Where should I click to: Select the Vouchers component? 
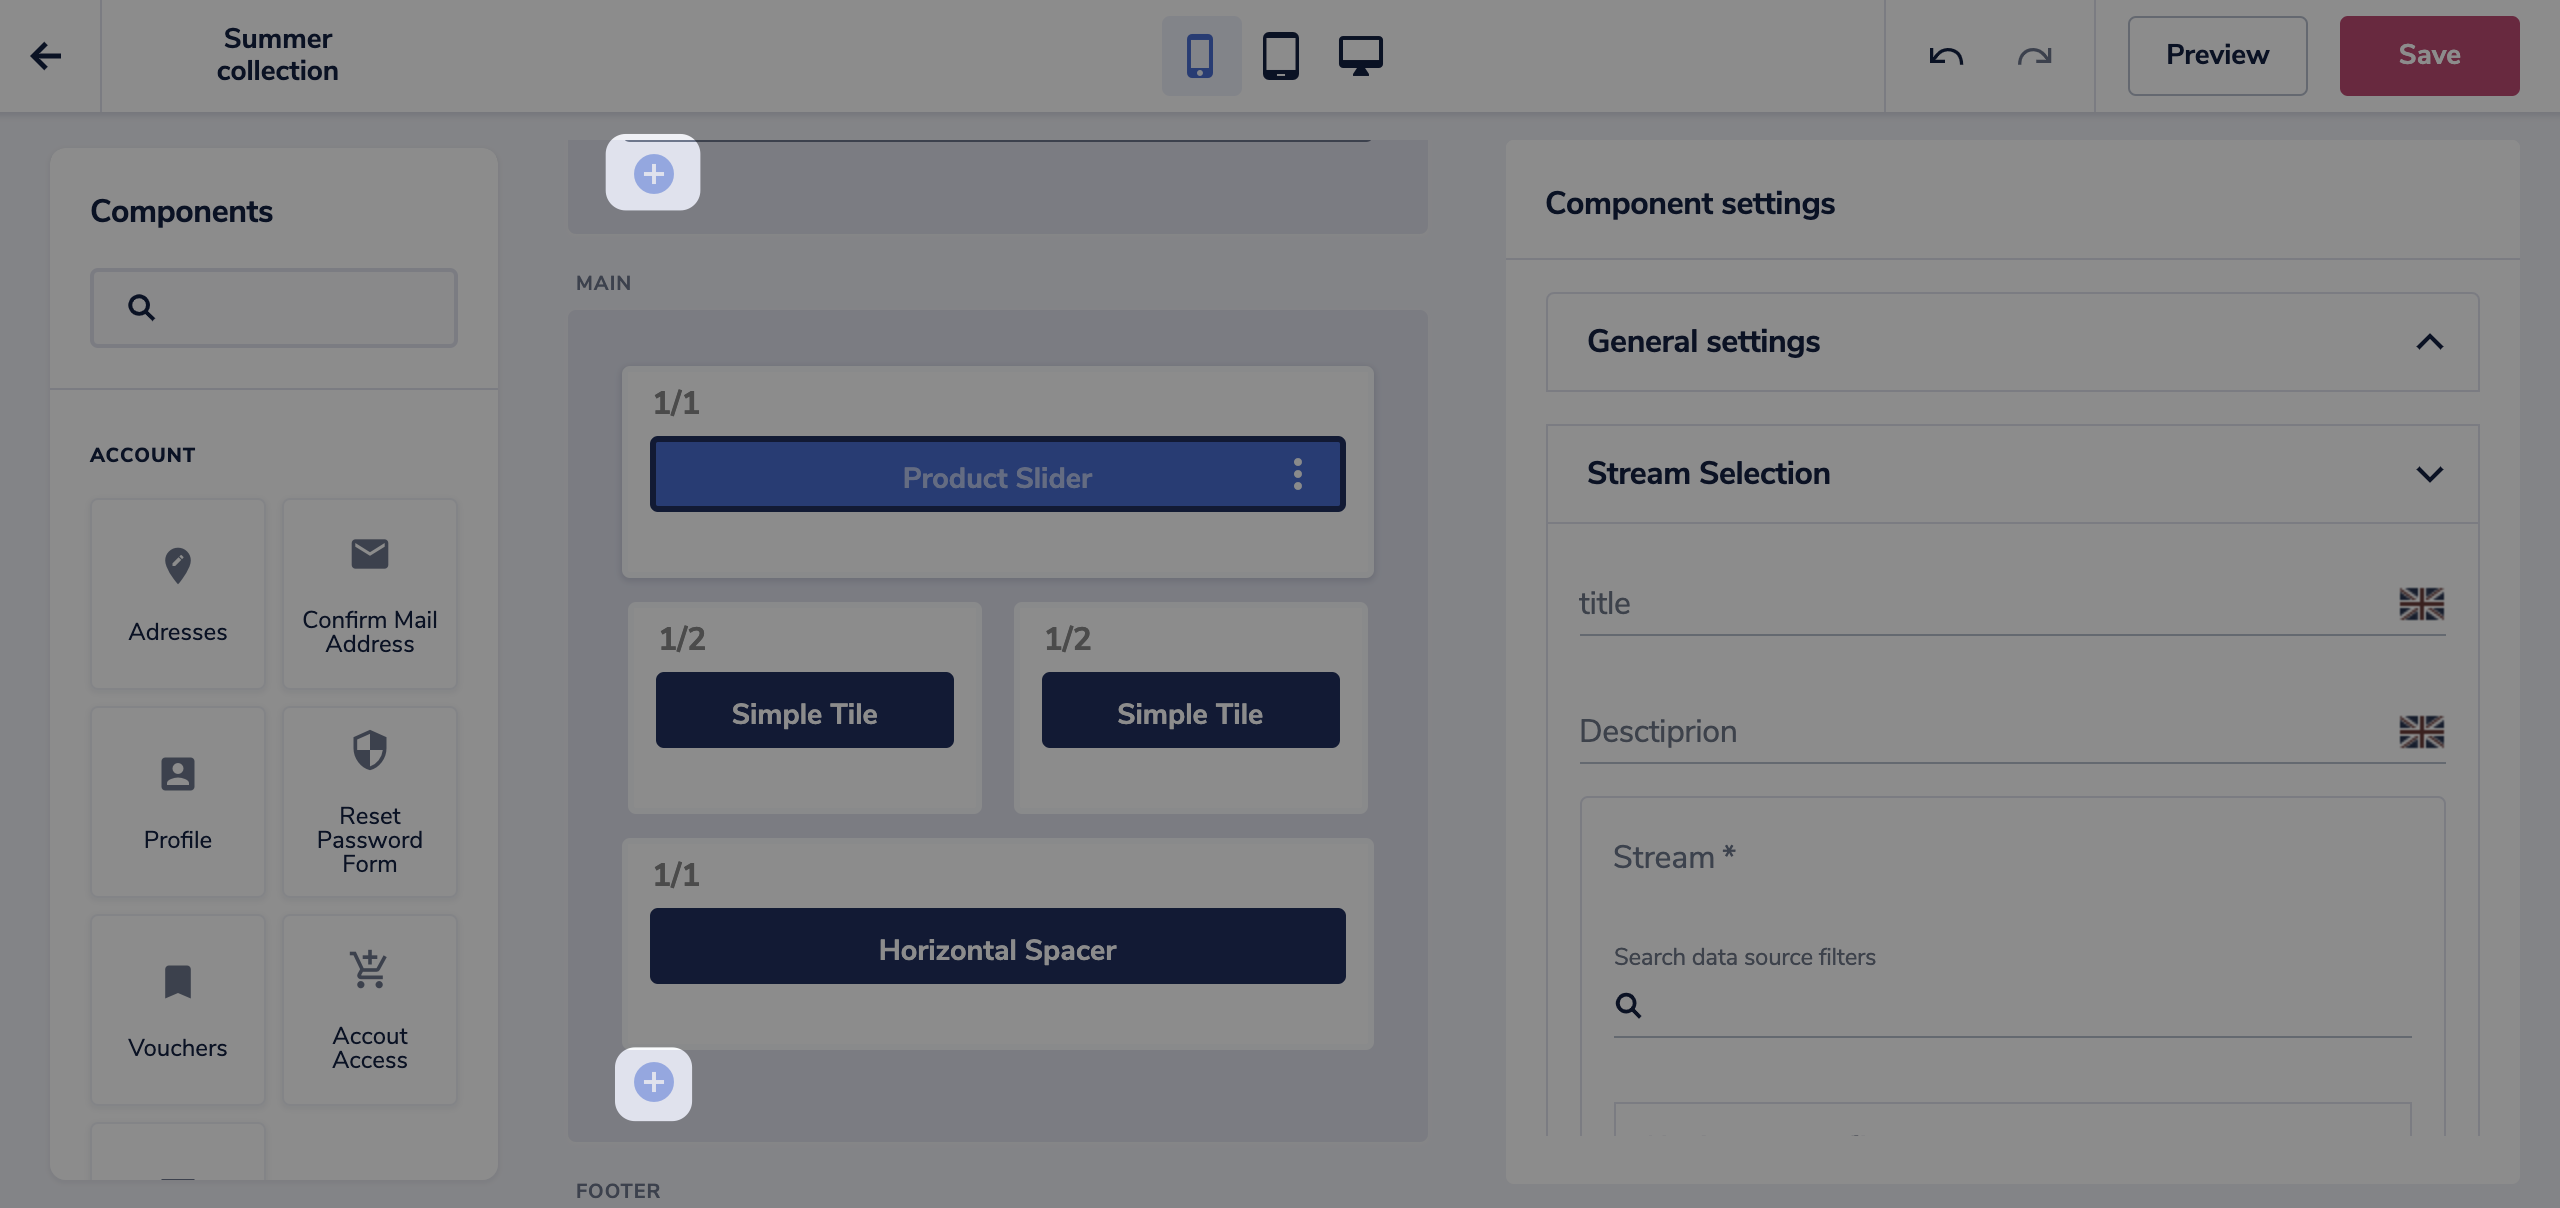(x=178, y=1010)
